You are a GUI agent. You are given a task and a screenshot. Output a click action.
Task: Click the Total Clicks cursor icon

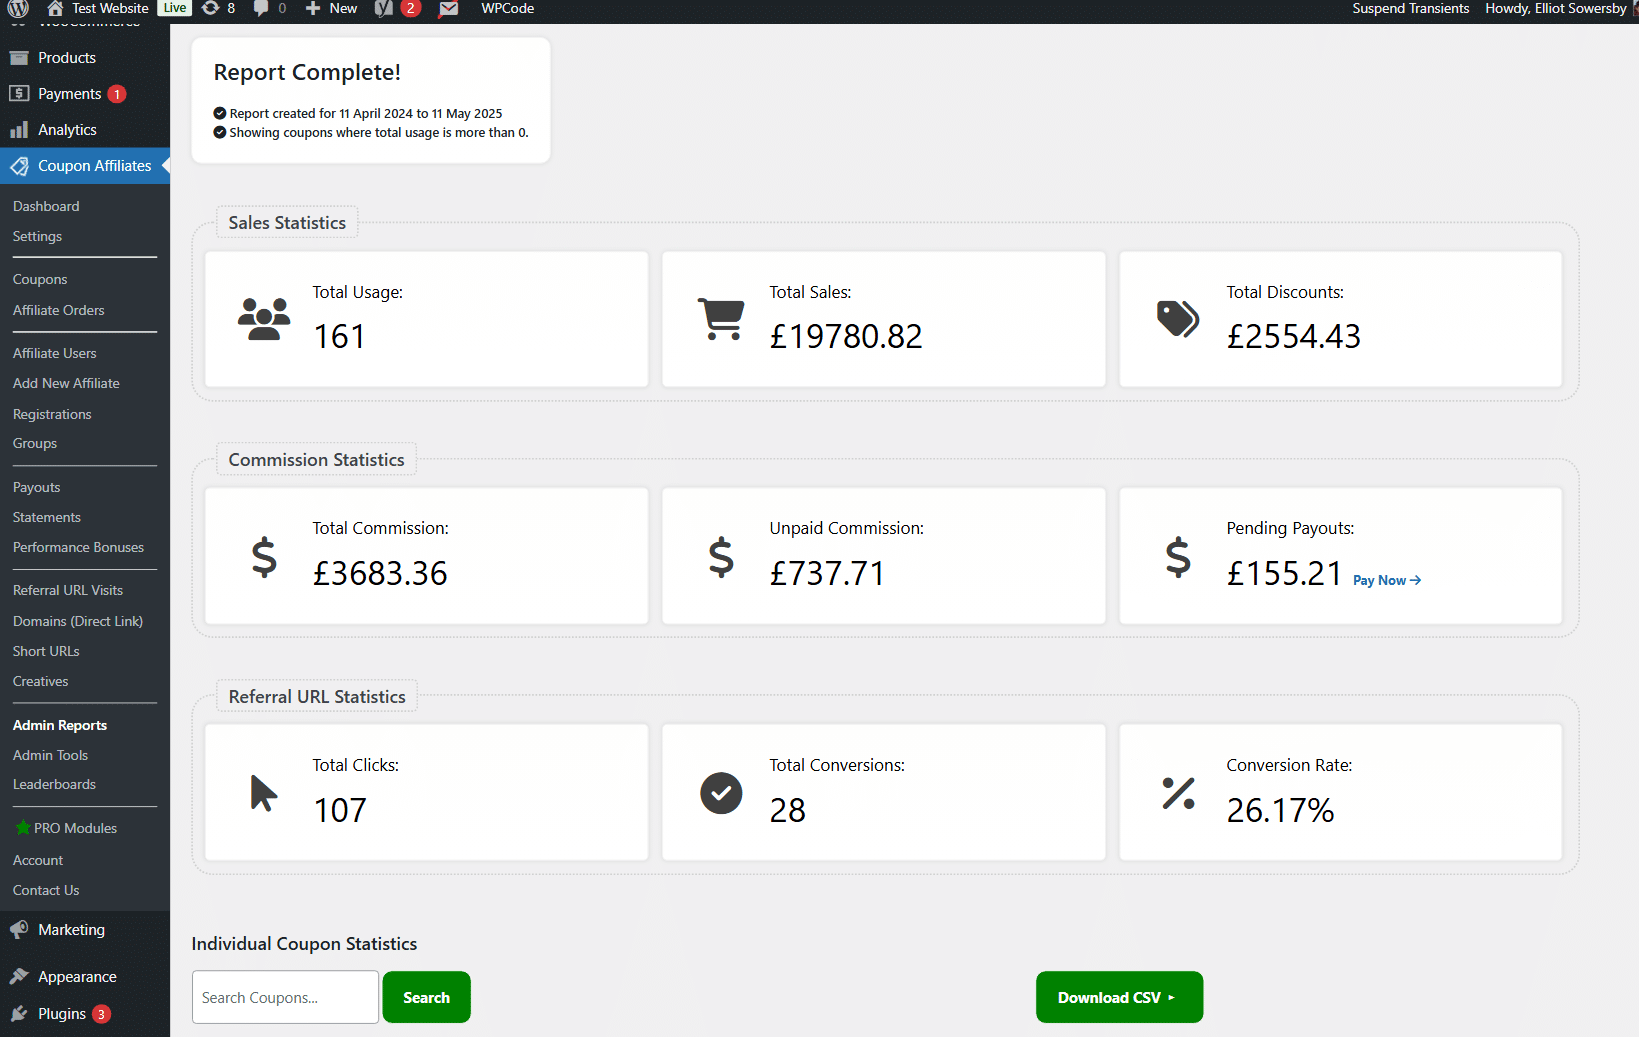(x=263, y=793)
